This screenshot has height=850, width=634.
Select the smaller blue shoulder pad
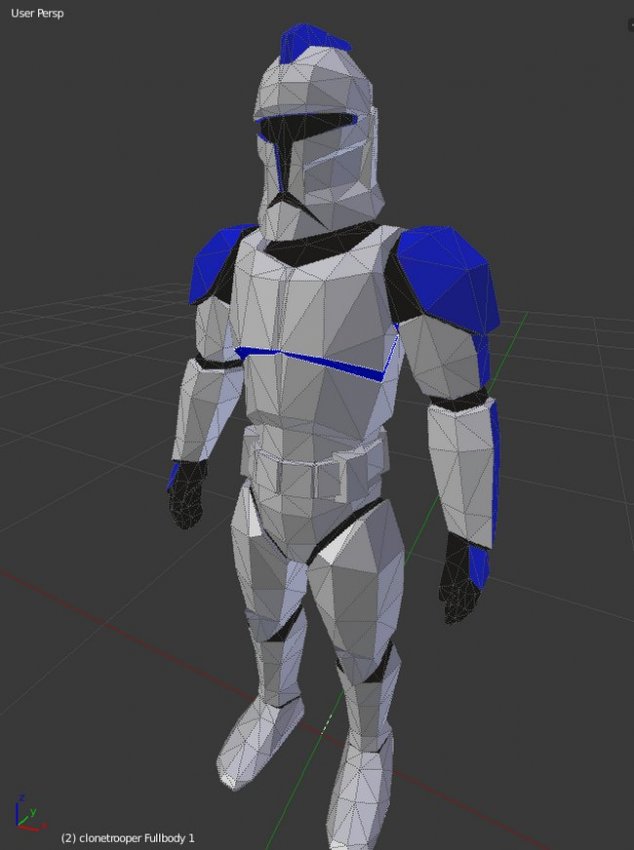click(x=217, y=265)
